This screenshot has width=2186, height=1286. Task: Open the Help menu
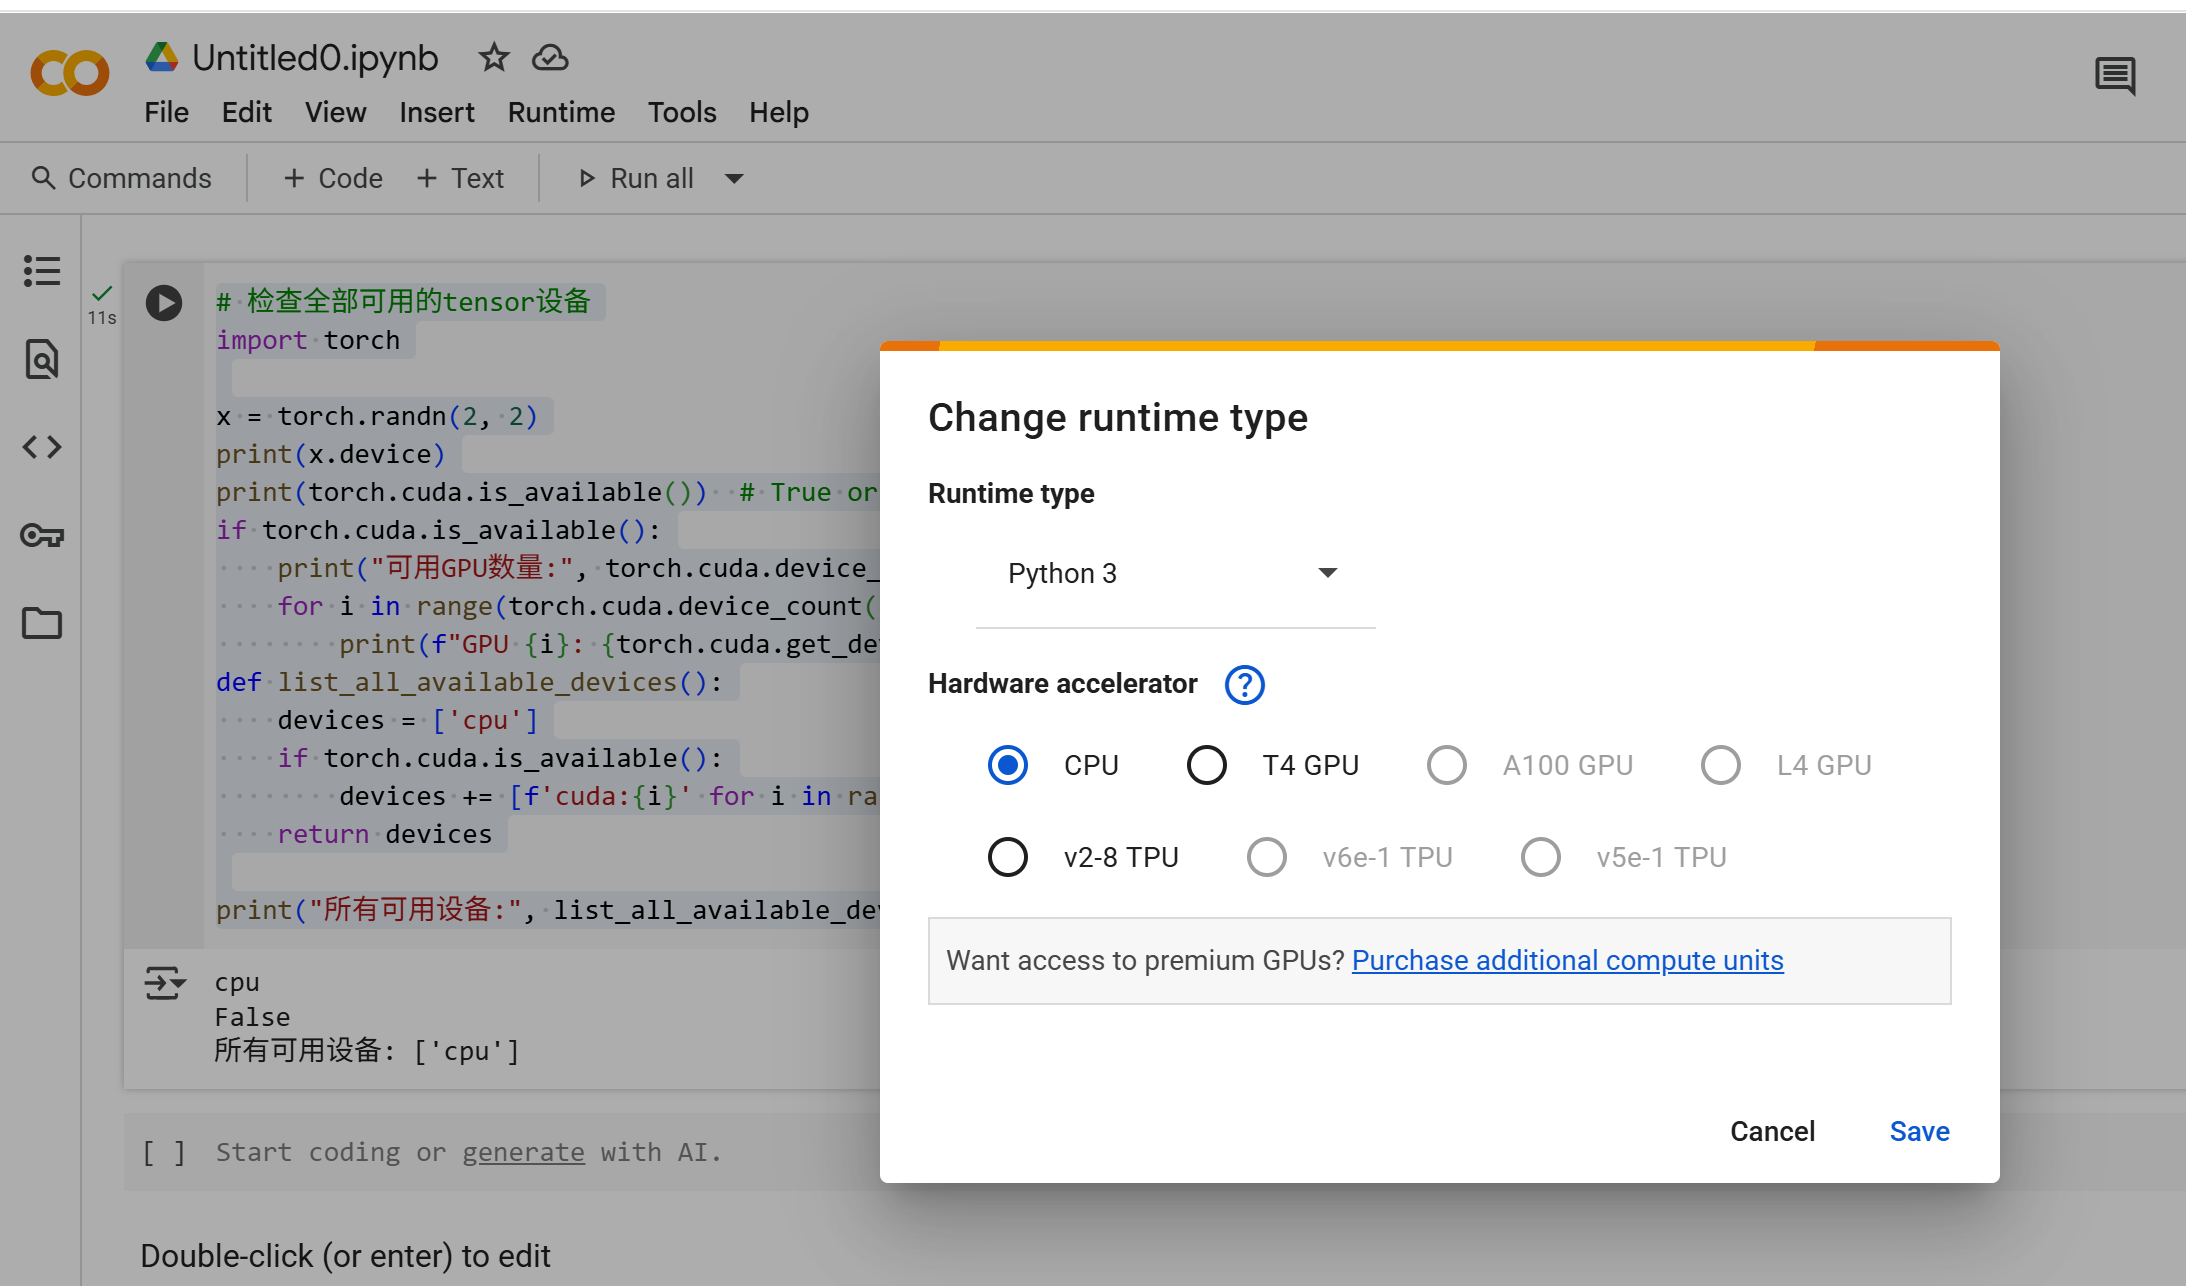coord(779,112)
